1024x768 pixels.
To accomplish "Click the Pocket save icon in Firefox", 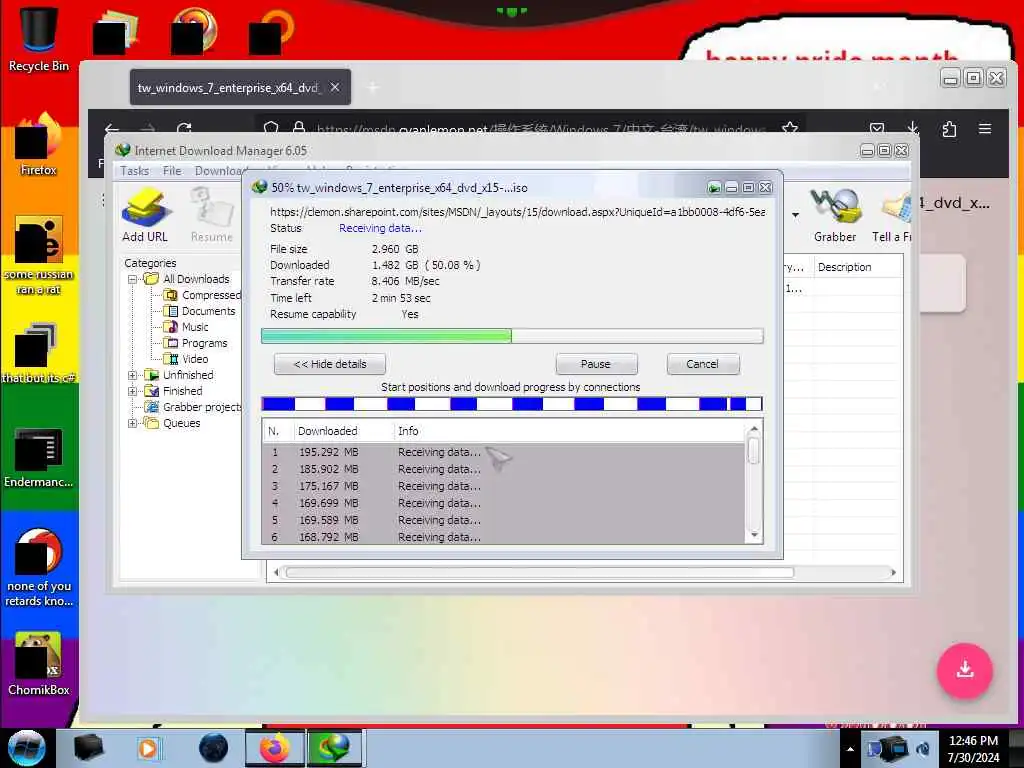I will [x=877, y=129].
